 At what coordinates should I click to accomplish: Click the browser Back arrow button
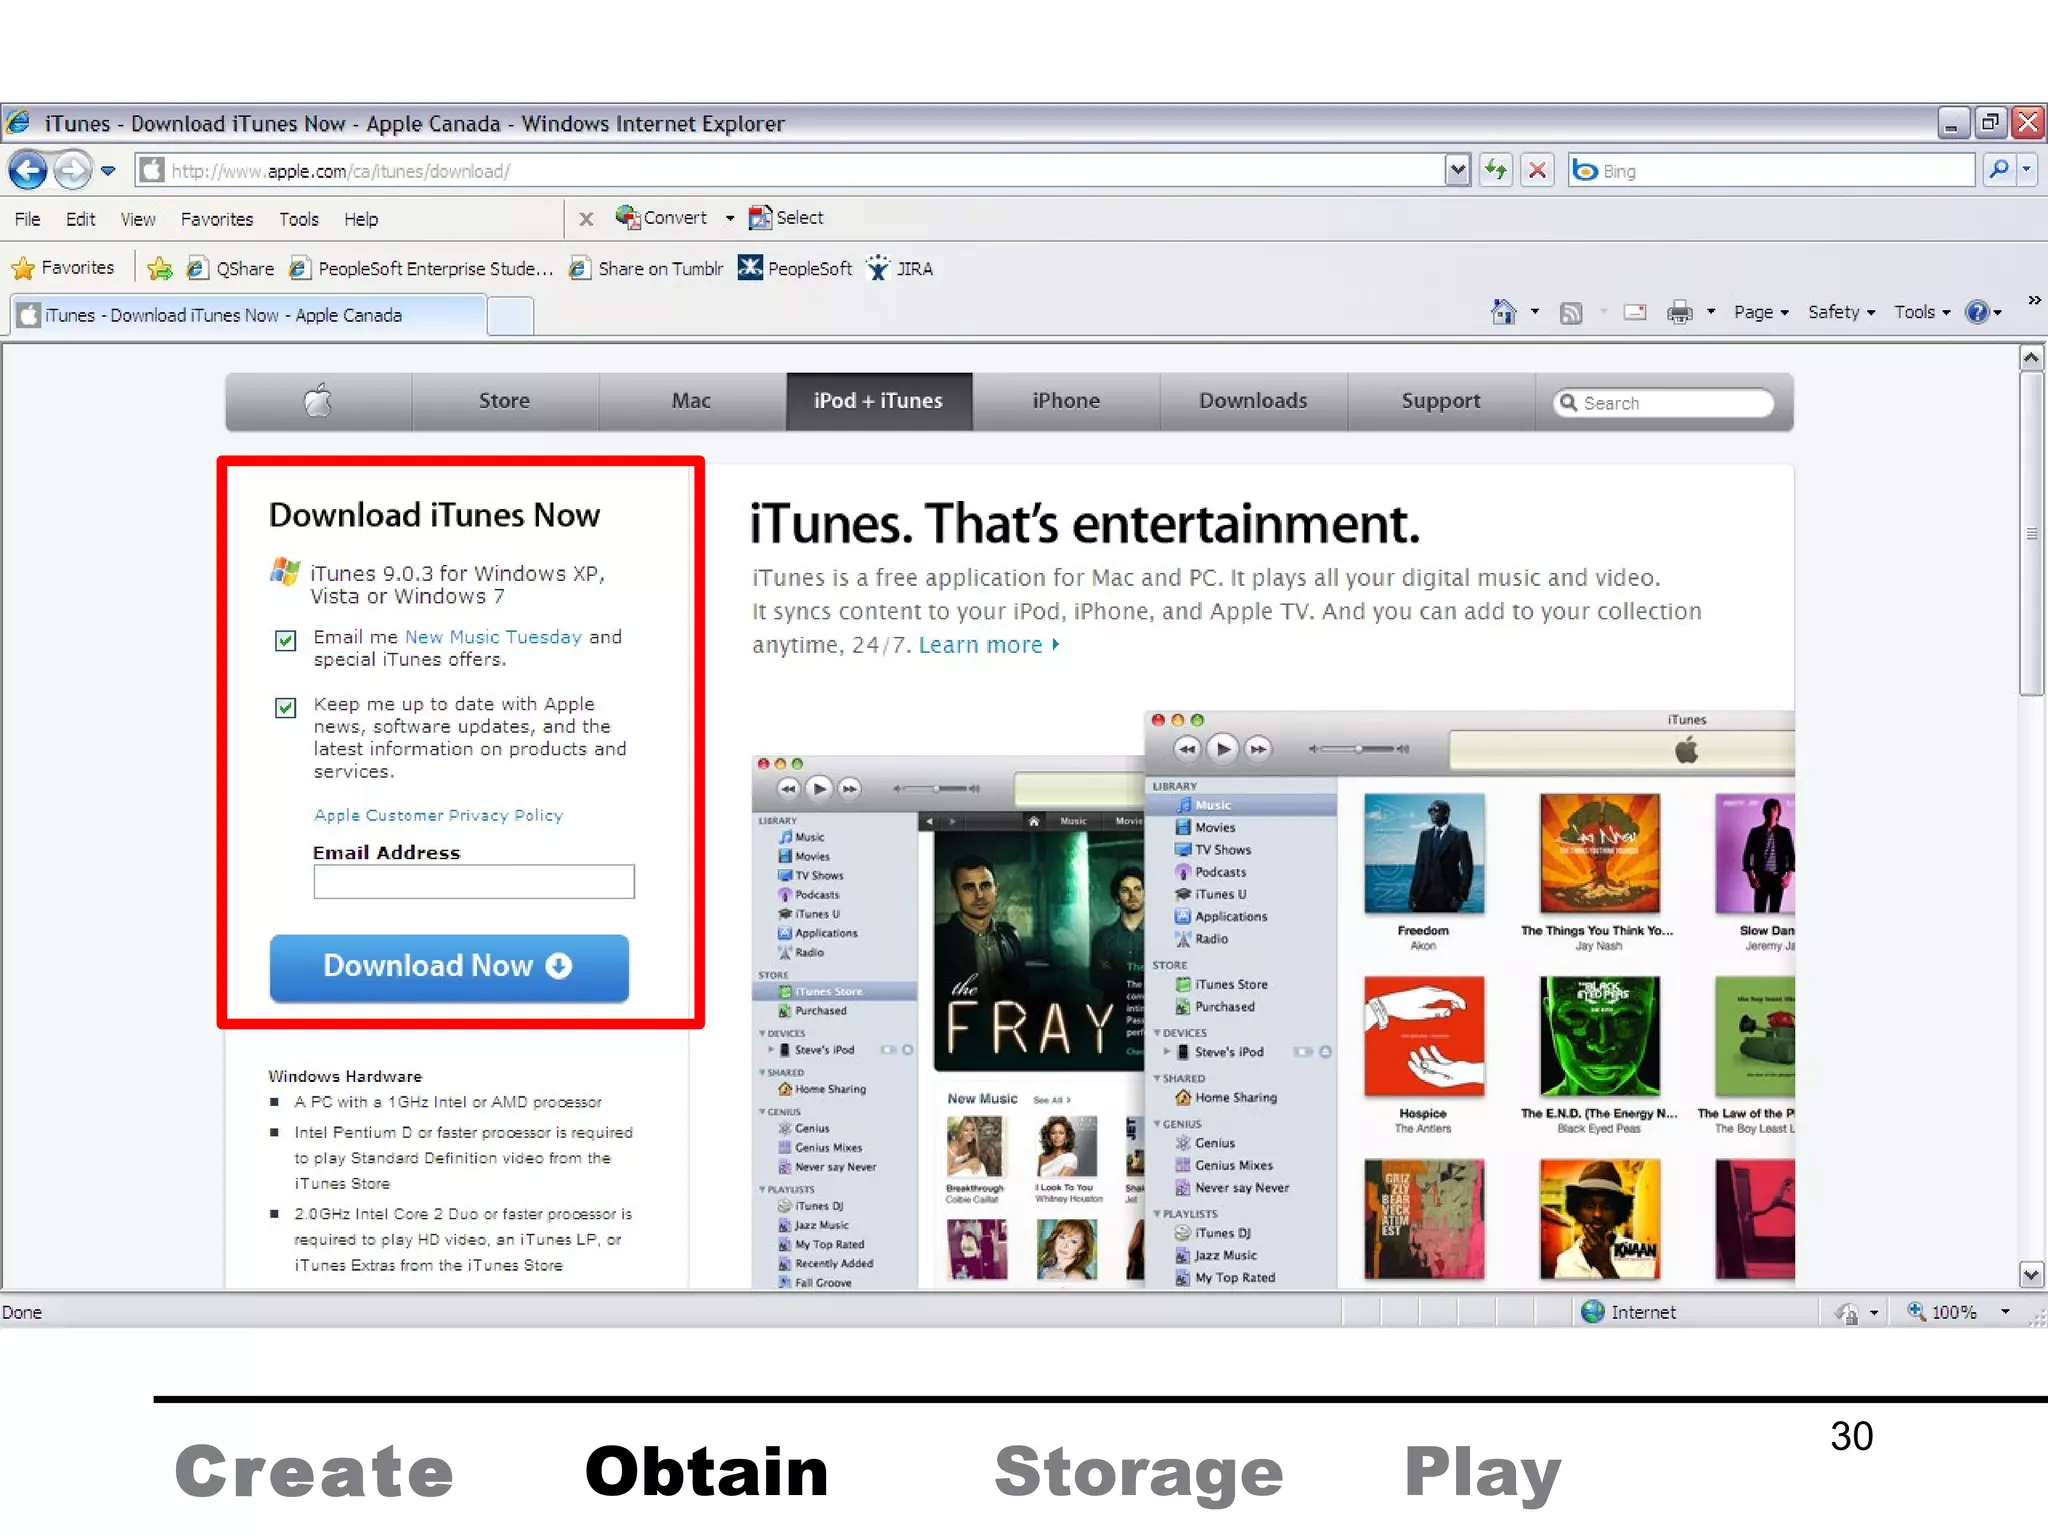point(28,171)
